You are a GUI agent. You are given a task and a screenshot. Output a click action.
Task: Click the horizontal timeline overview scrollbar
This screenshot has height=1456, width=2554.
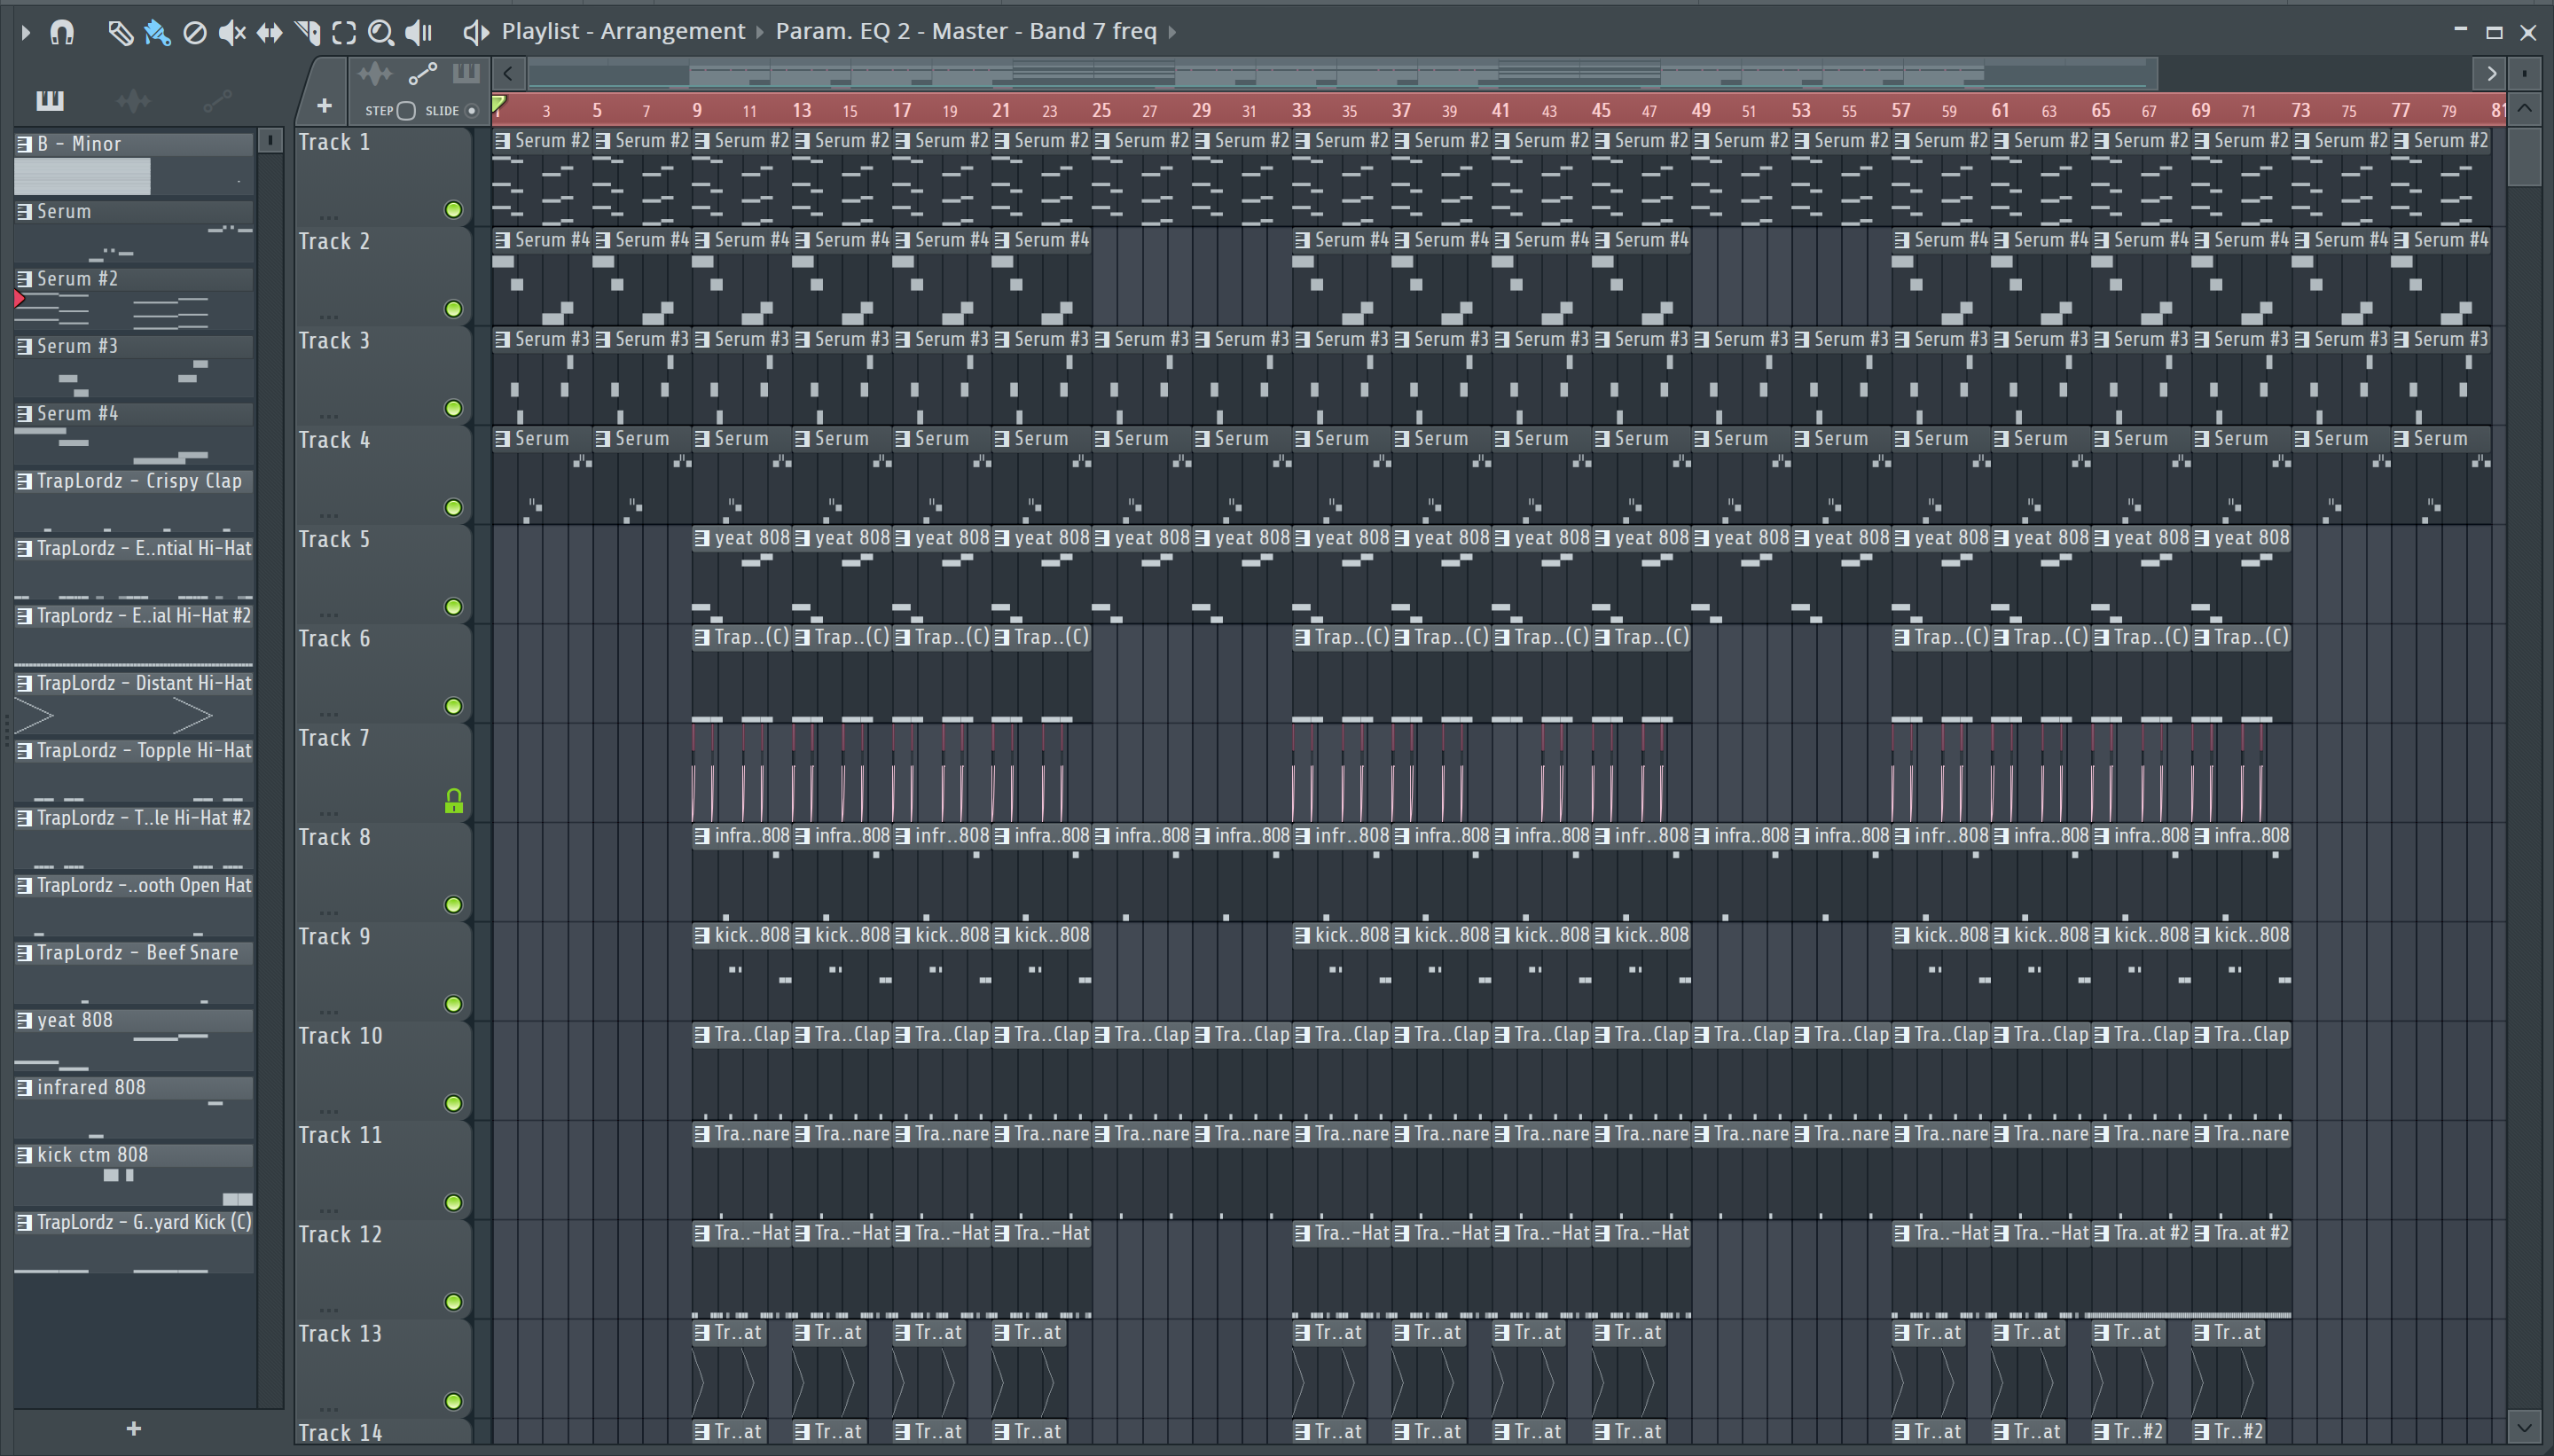point(1342,73)
